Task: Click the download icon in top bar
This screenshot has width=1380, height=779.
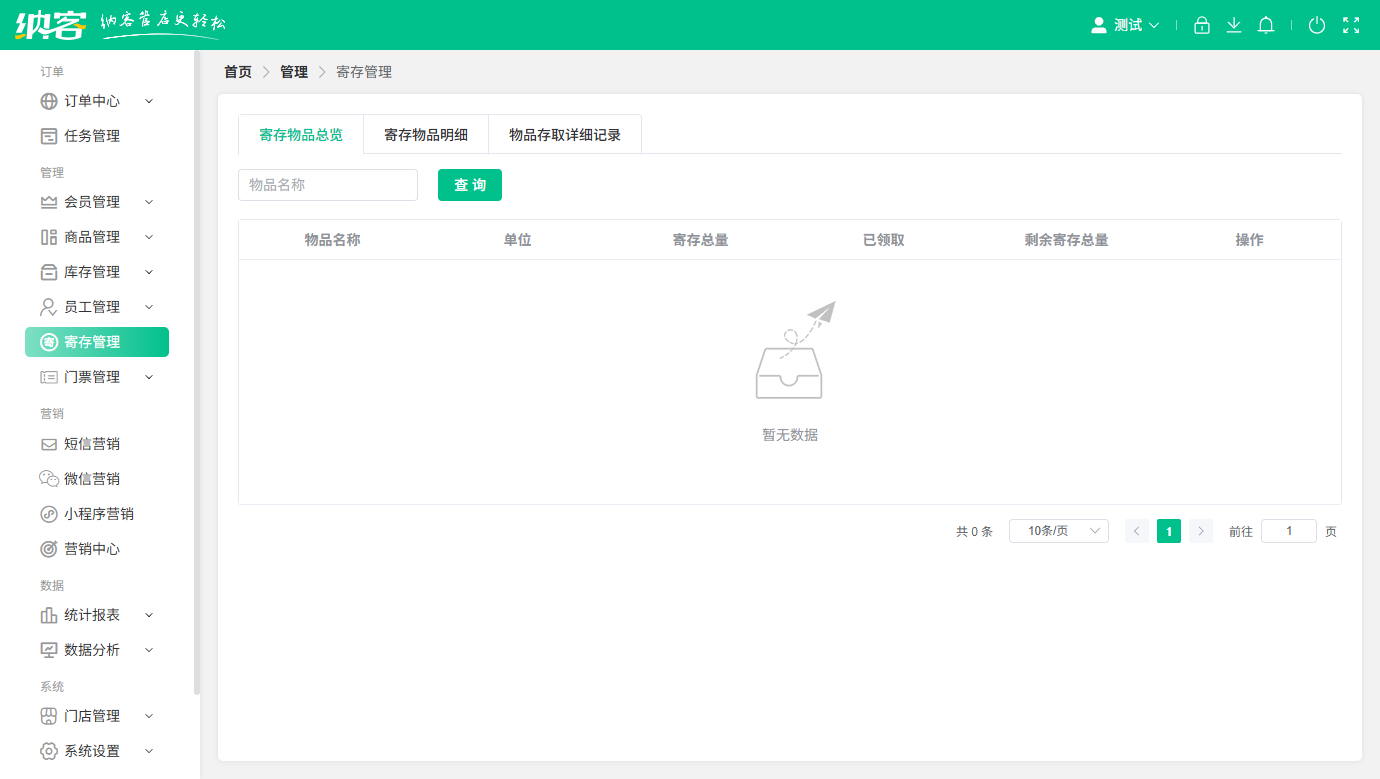Action: click(1233, 24)
